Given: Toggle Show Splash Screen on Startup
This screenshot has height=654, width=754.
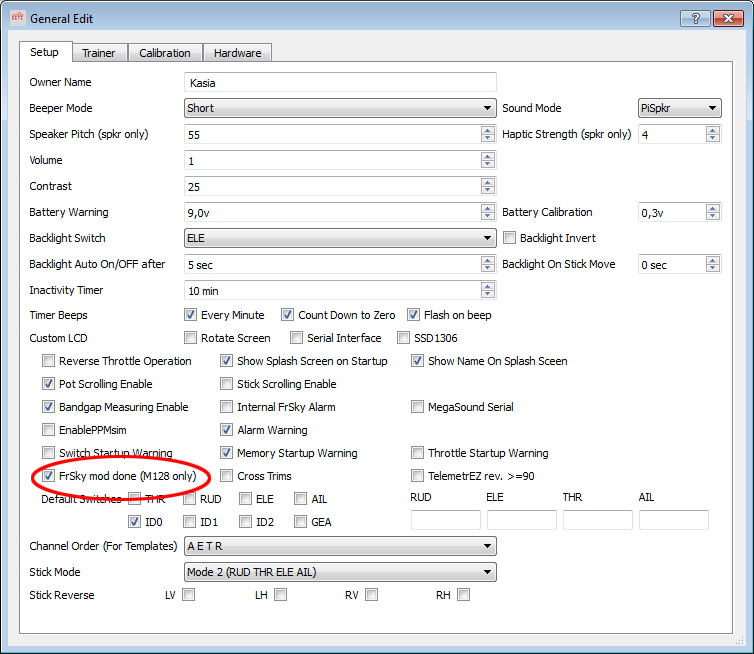Looking at the screenshot, I should tap(226, 361).
